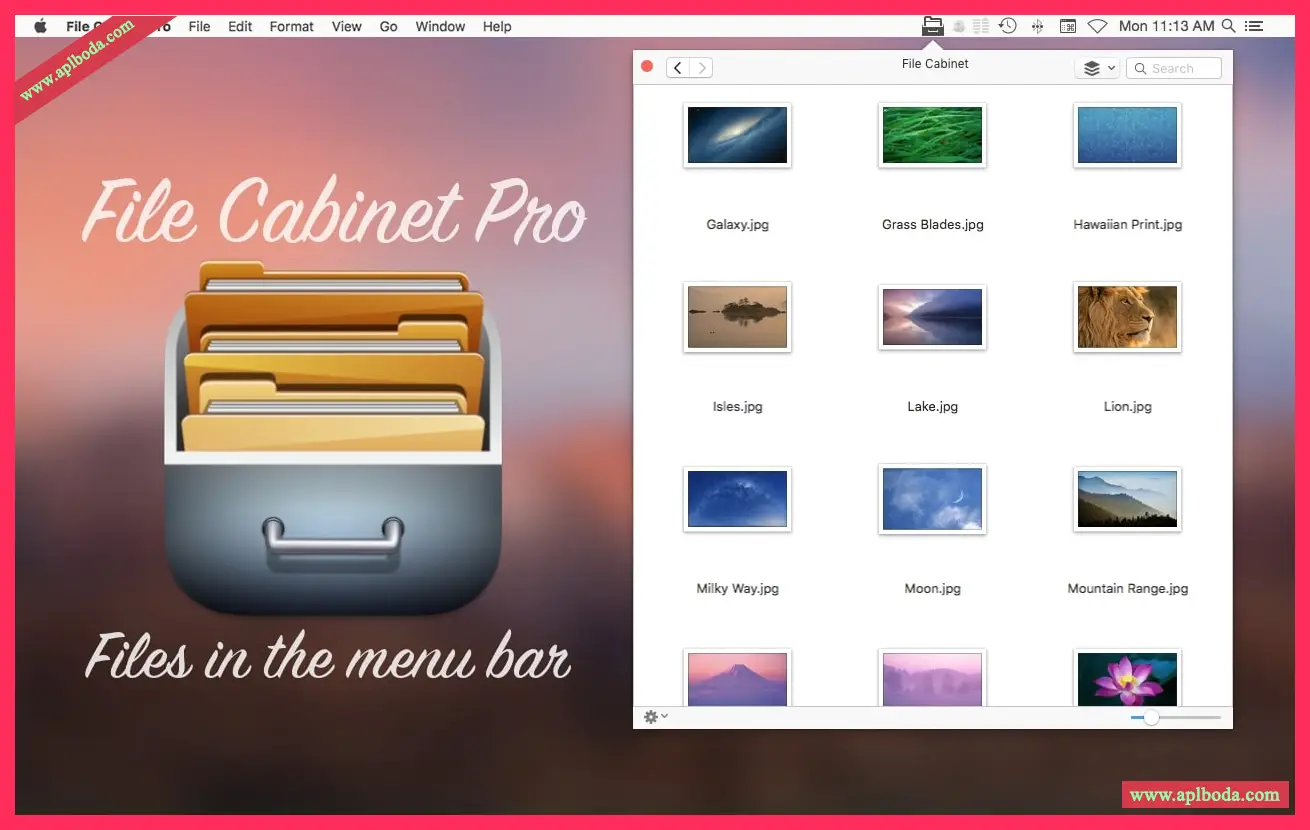Select the Isles.jpg thumbnail
This screenshot has height=830, width=1310.
[x=738, y=317]
